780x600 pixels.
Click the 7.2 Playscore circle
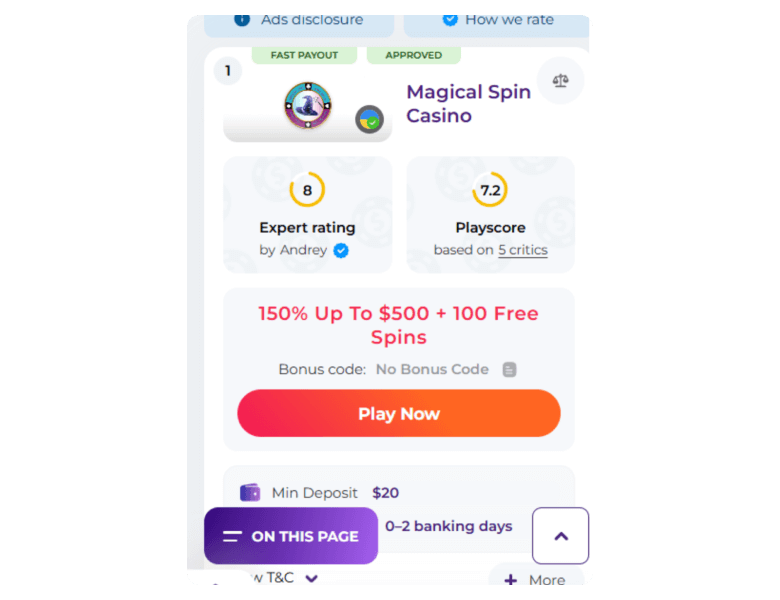click(x=490, y=190)
